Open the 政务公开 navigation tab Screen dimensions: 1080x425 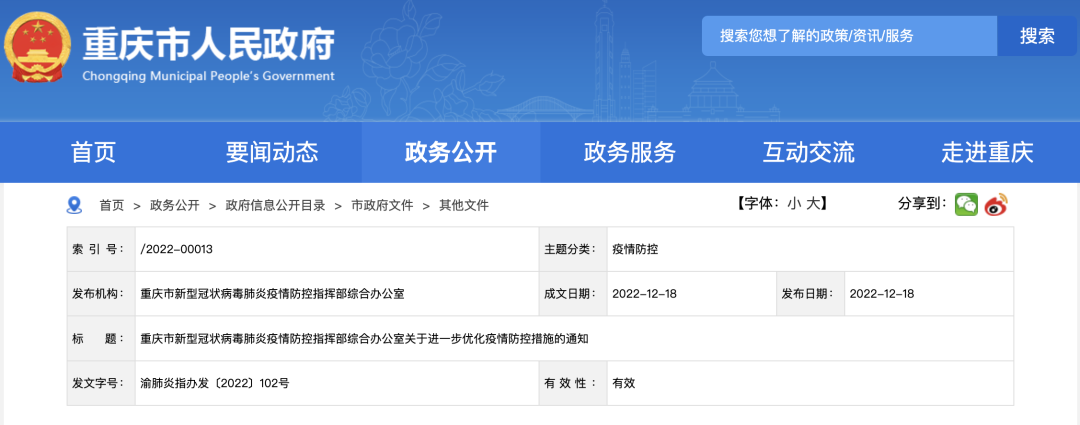coord(451,152)
